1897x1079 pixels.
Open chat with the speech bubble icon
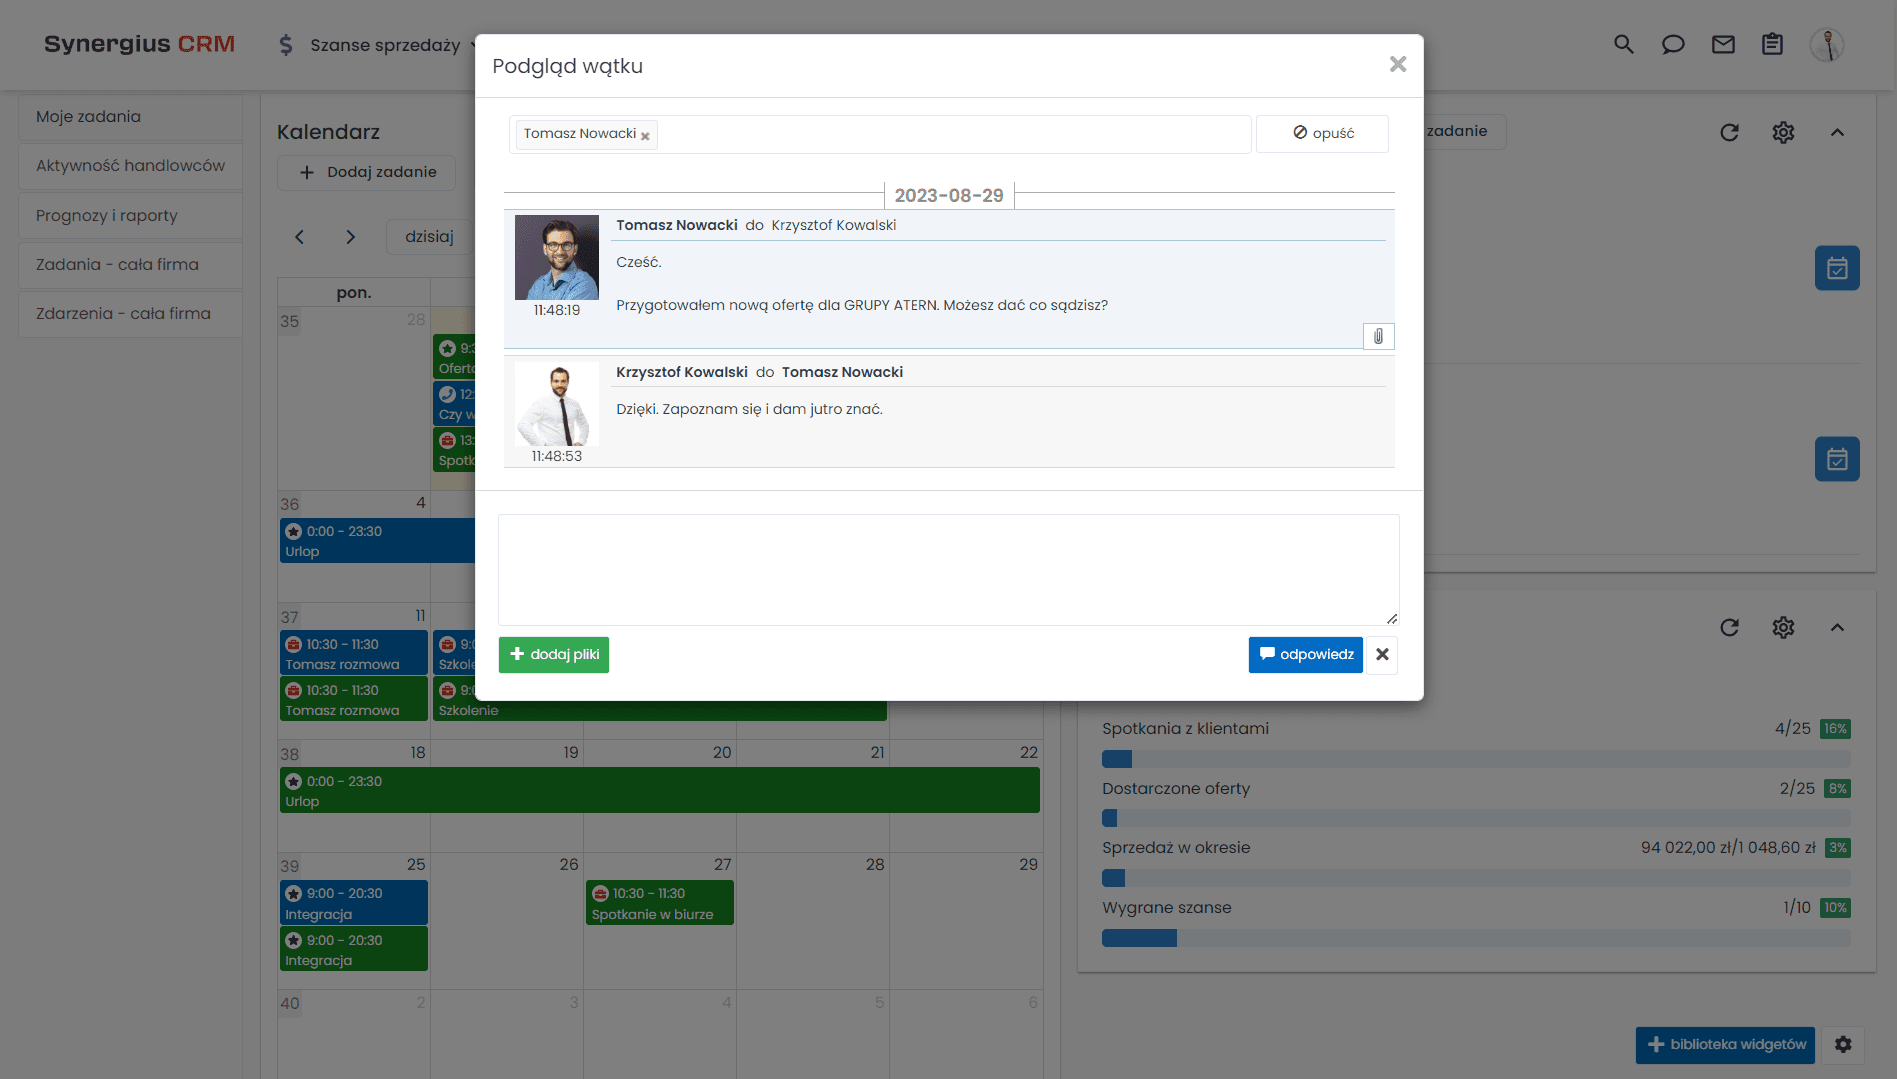tap(1673, 44)
